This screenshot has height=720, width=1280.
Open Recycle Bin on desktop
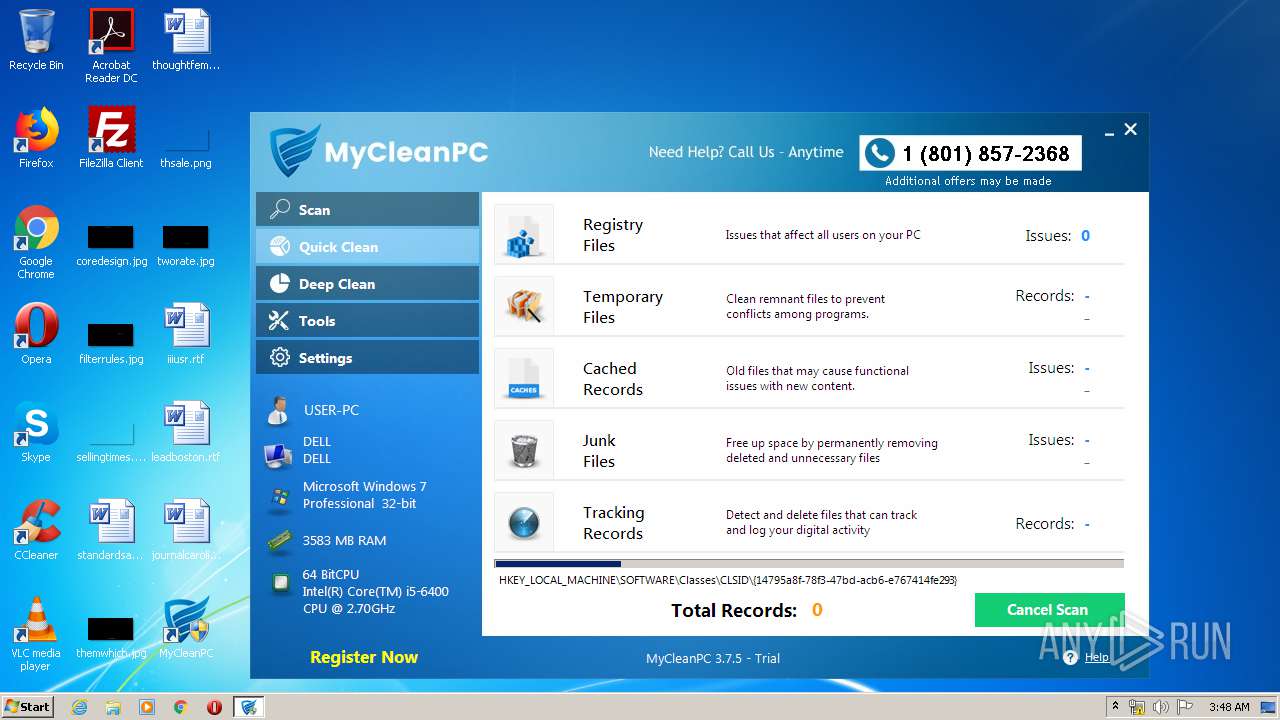(36, 41)
